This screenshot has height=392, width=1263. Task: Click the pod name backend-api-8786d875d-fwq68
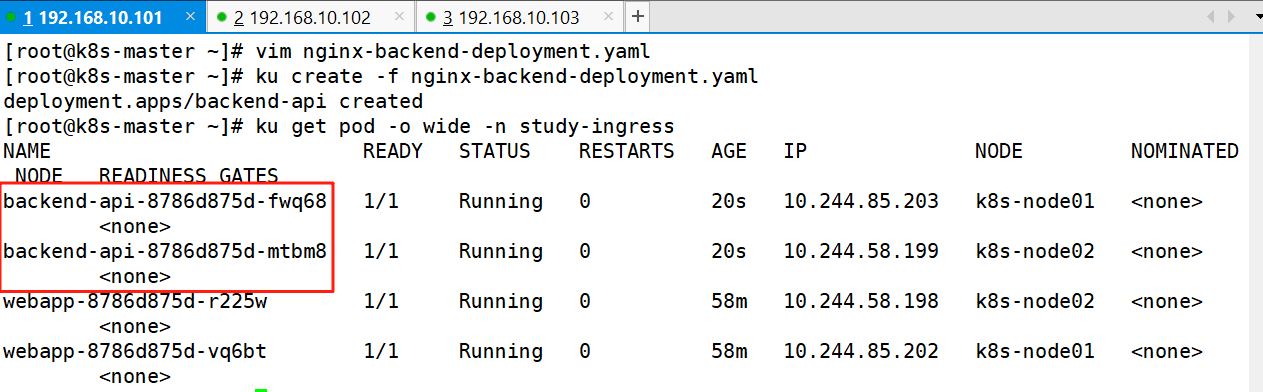165,202
